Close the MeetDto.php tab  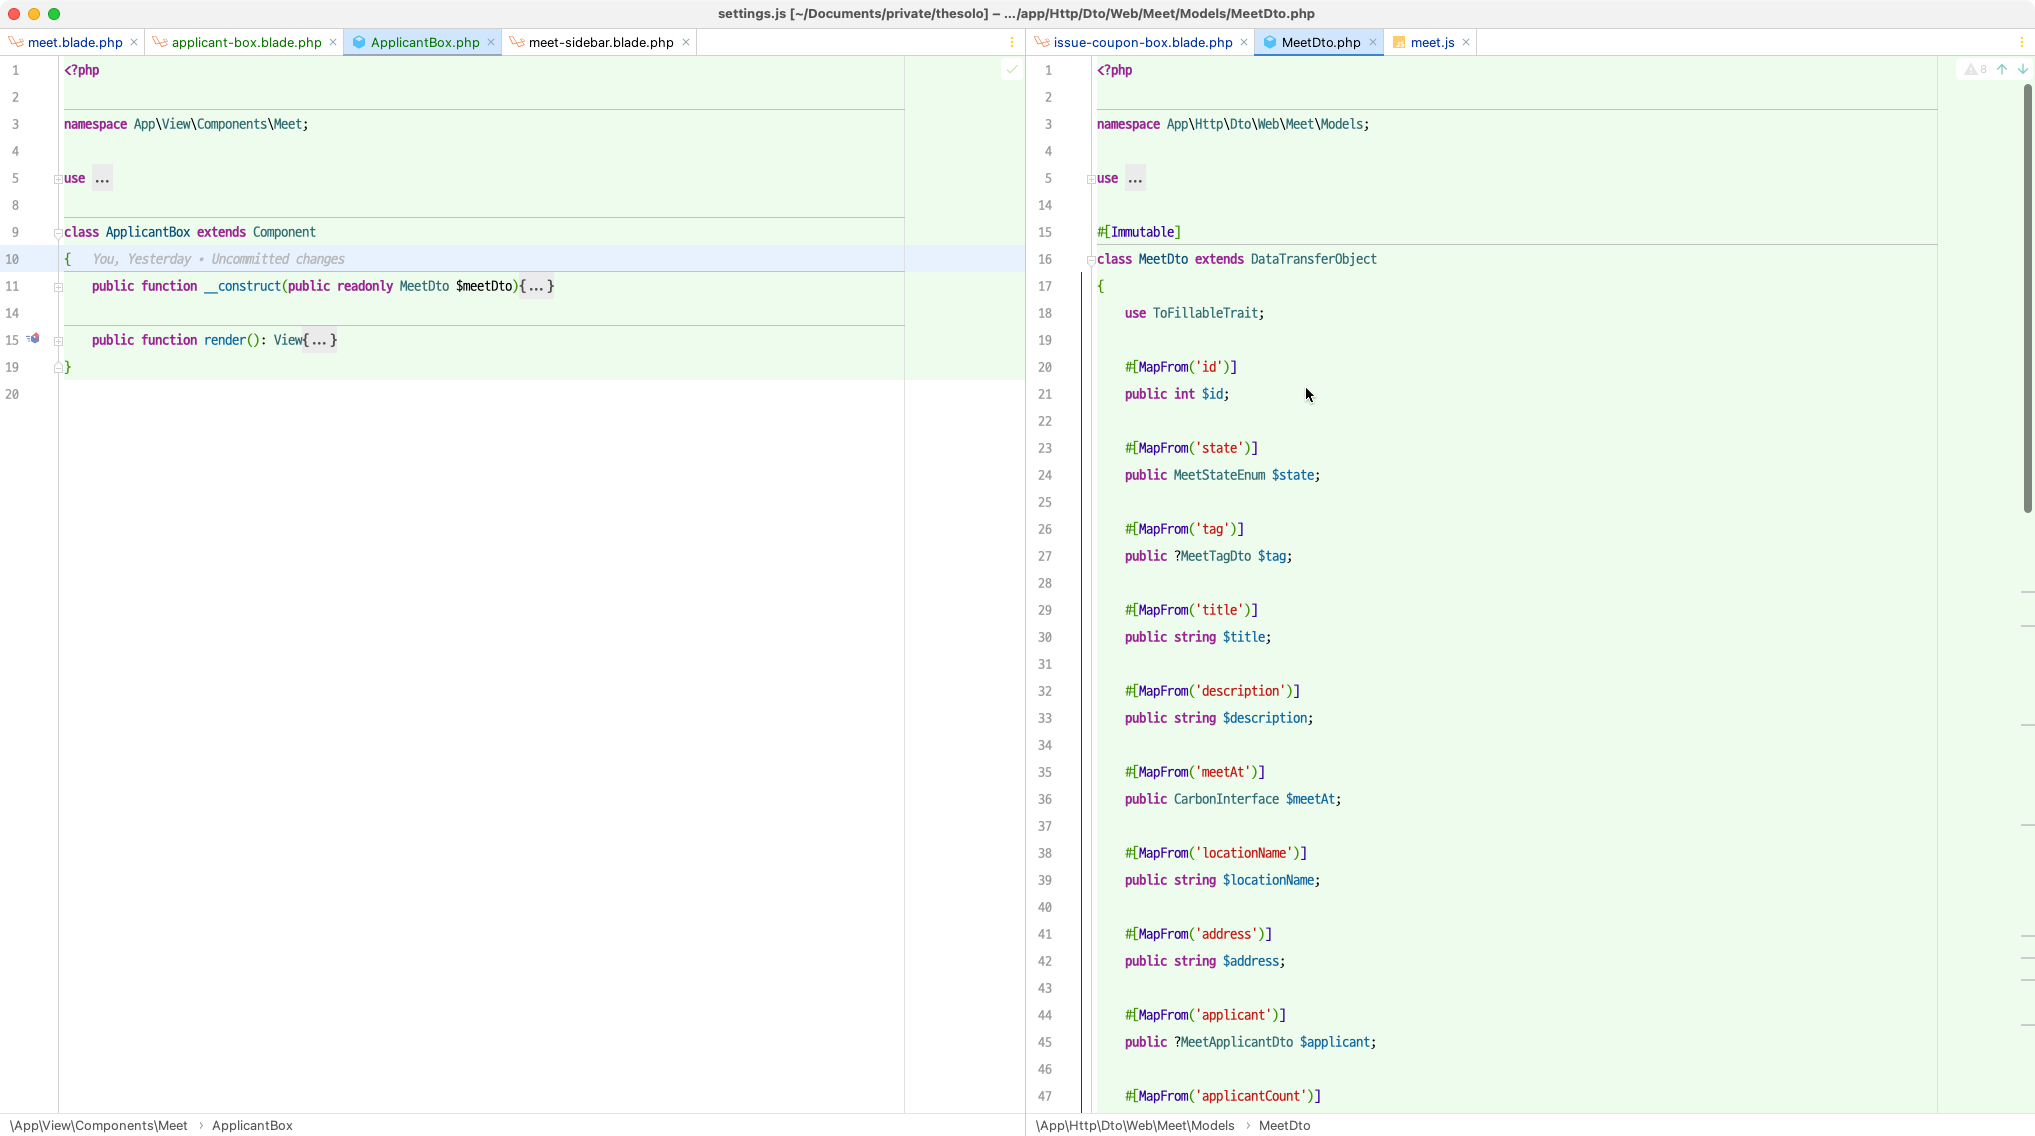coord(1372,42)
